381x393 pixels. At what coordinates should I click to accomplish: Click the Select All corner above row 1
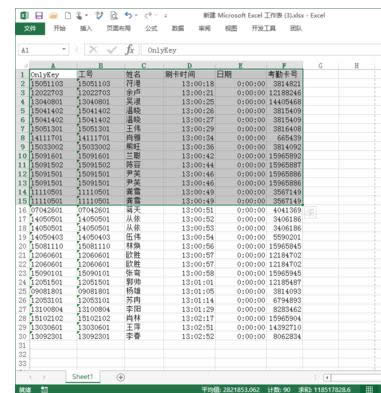tap(23, 66)
